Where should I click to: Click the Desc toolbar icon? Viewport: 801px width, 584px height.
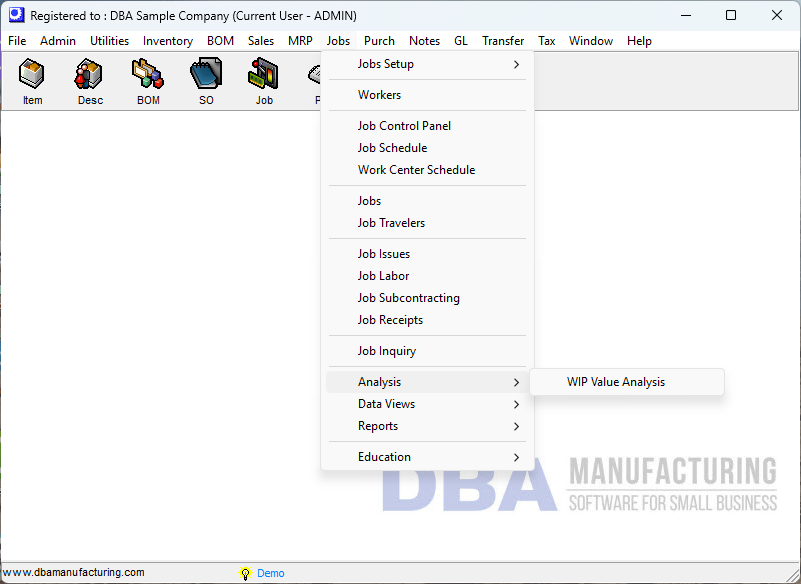point(90,81)
